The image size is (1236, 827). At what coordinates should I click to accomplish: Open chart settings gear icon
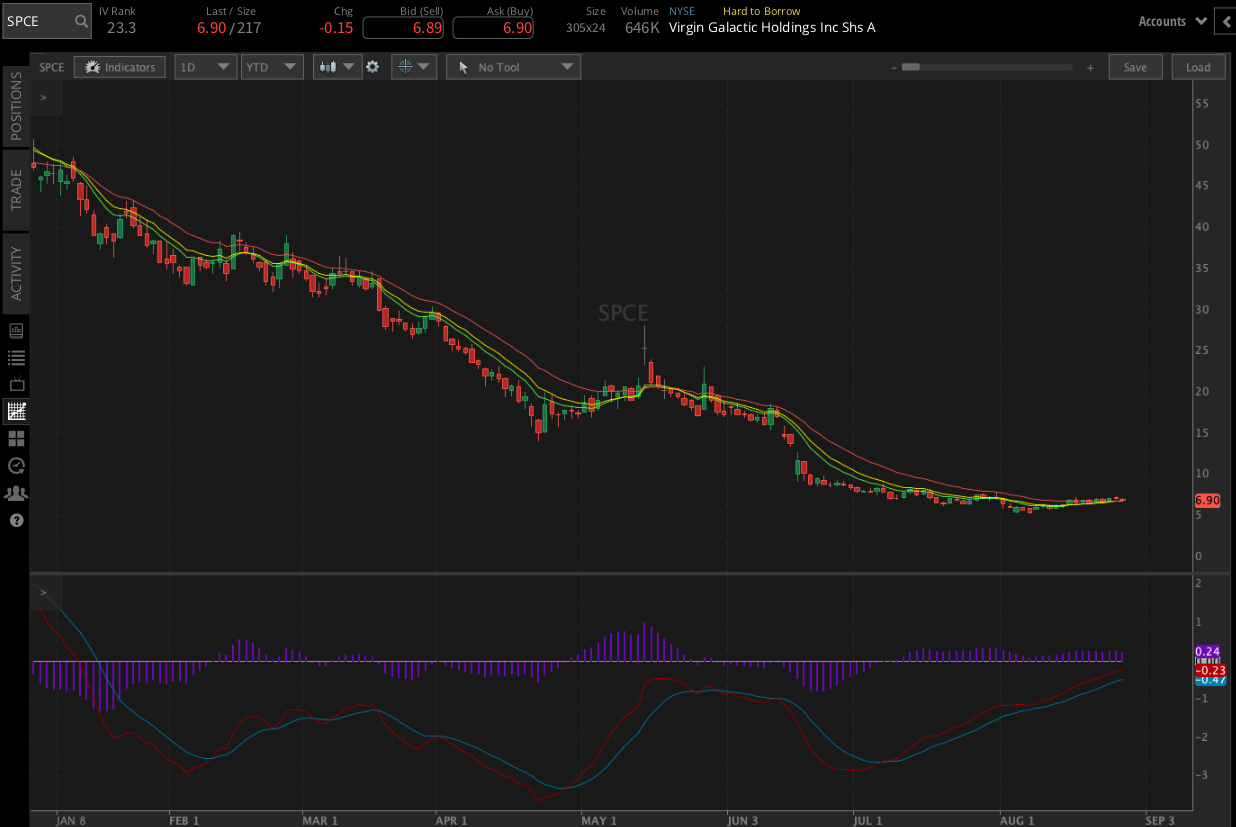[372, 67]
